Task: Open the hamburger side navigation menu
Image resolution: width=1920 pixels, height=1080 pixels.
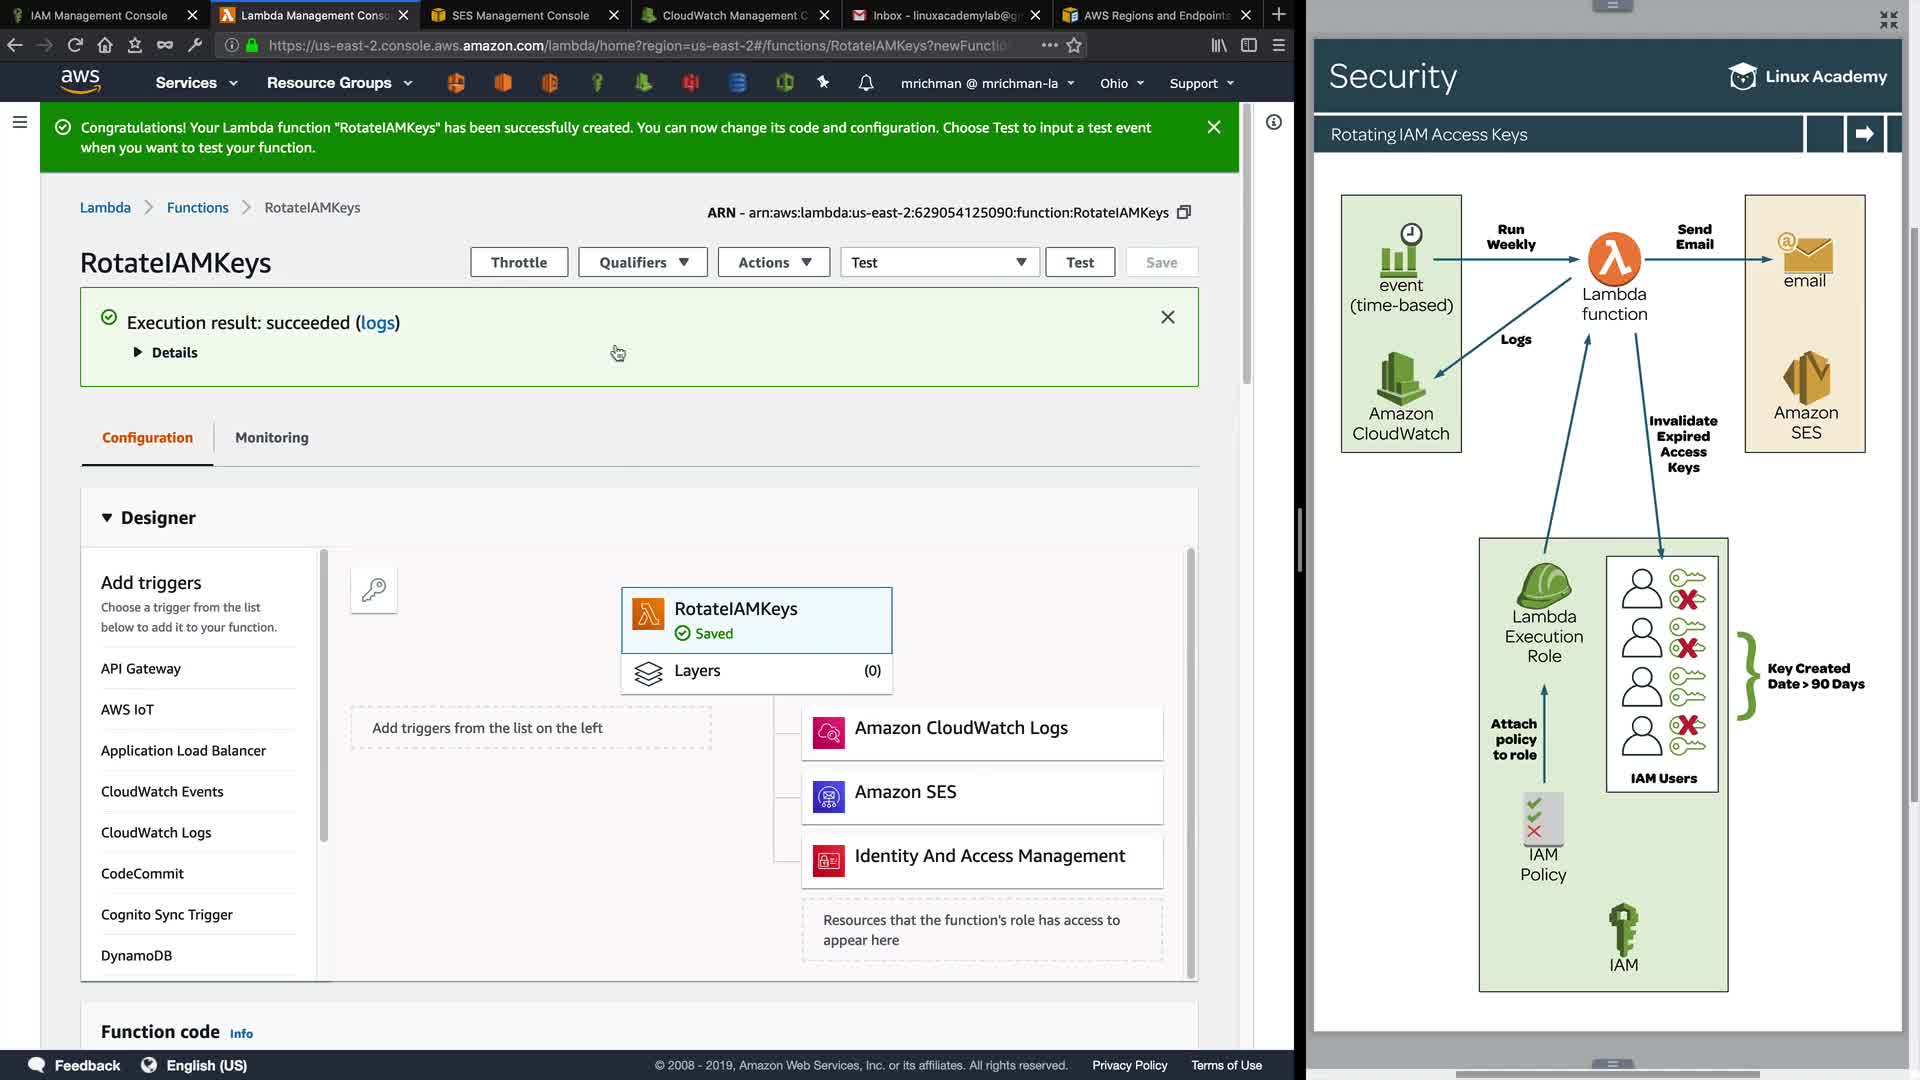Action: pyautogui.click(x=20, y=122)
